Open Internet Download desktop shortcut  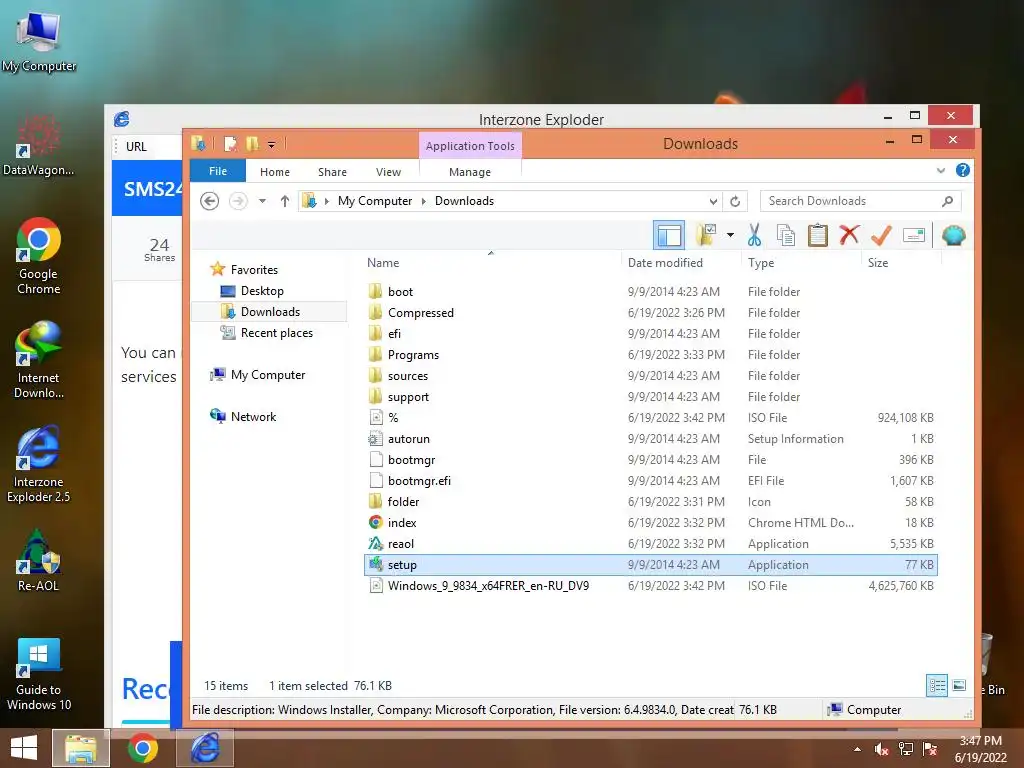38,360
